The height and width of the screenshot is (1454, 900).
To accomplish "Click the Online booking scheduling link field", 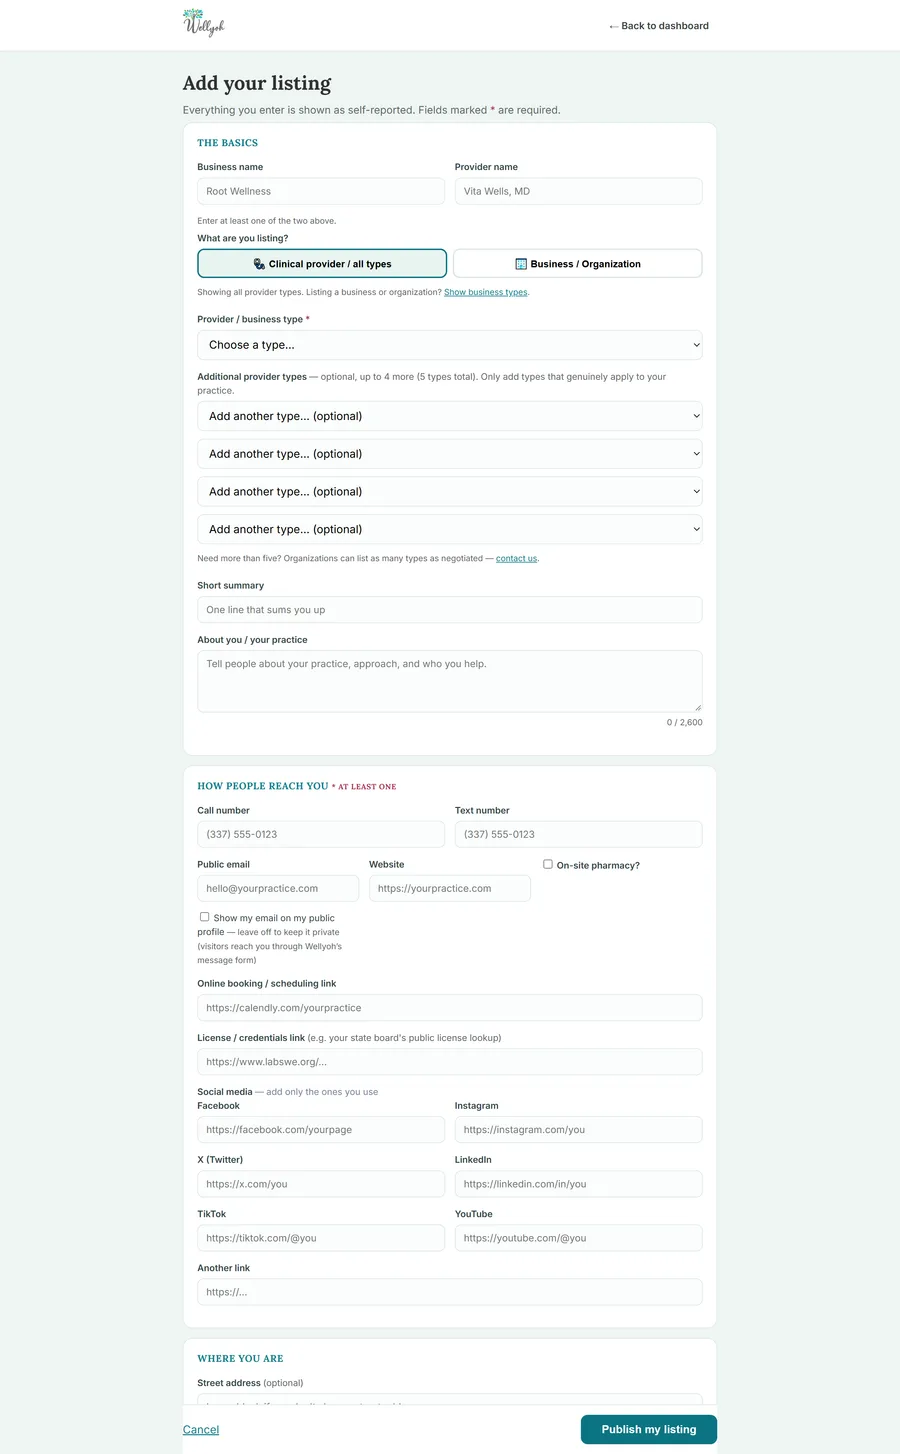I will [450, 1008].
